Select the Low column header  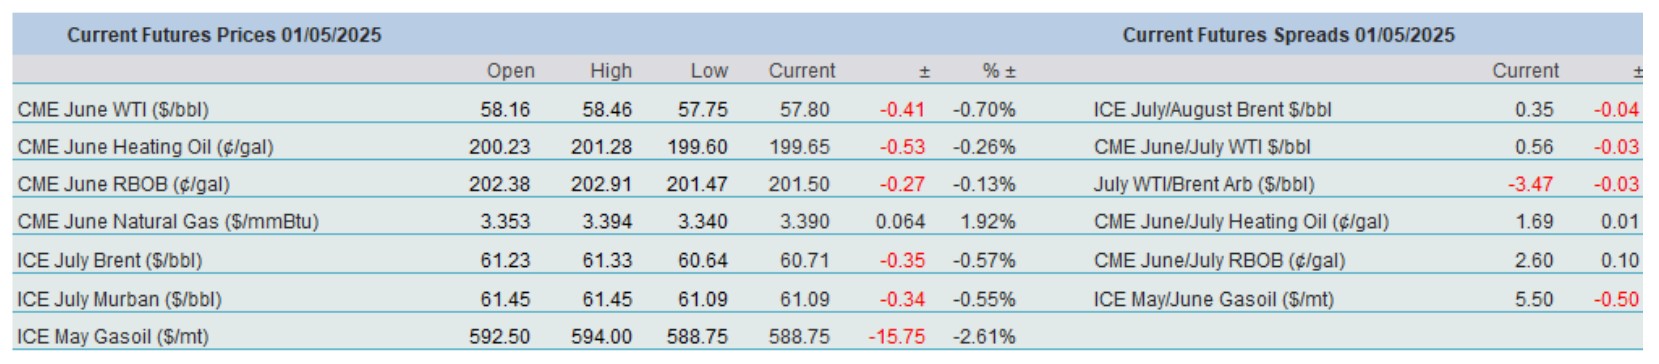pyautogui.click(x=709, y=71)
